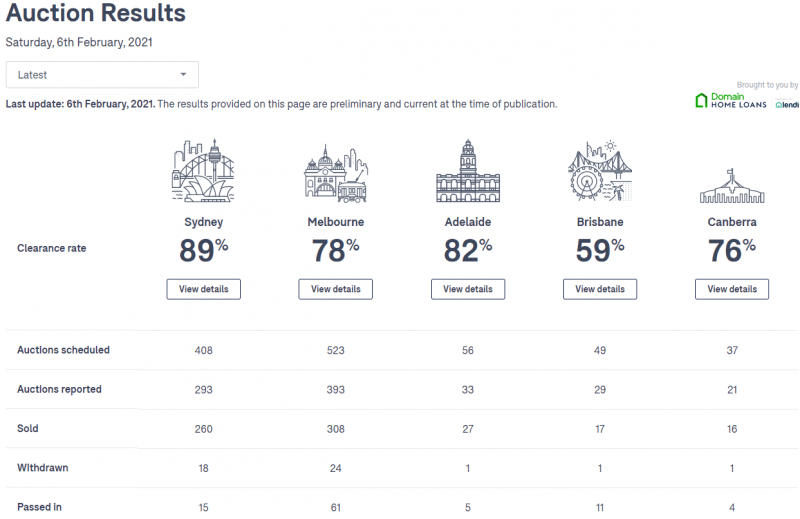The height and width of the screenshot is (519, 800).
Task: Click the Auction Results page heading
Action: click(x=96, y=13)
